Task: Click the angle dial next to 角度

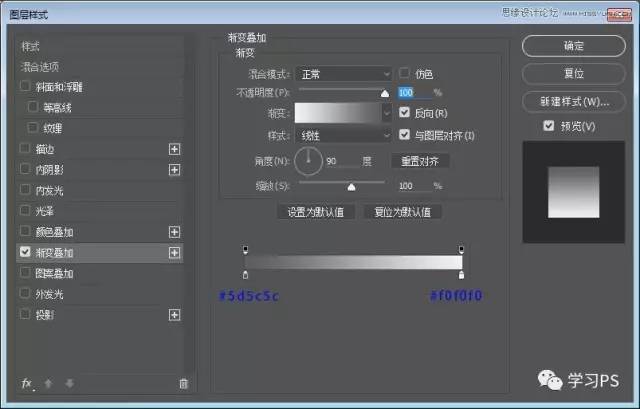Action: (x=308, y=160)
